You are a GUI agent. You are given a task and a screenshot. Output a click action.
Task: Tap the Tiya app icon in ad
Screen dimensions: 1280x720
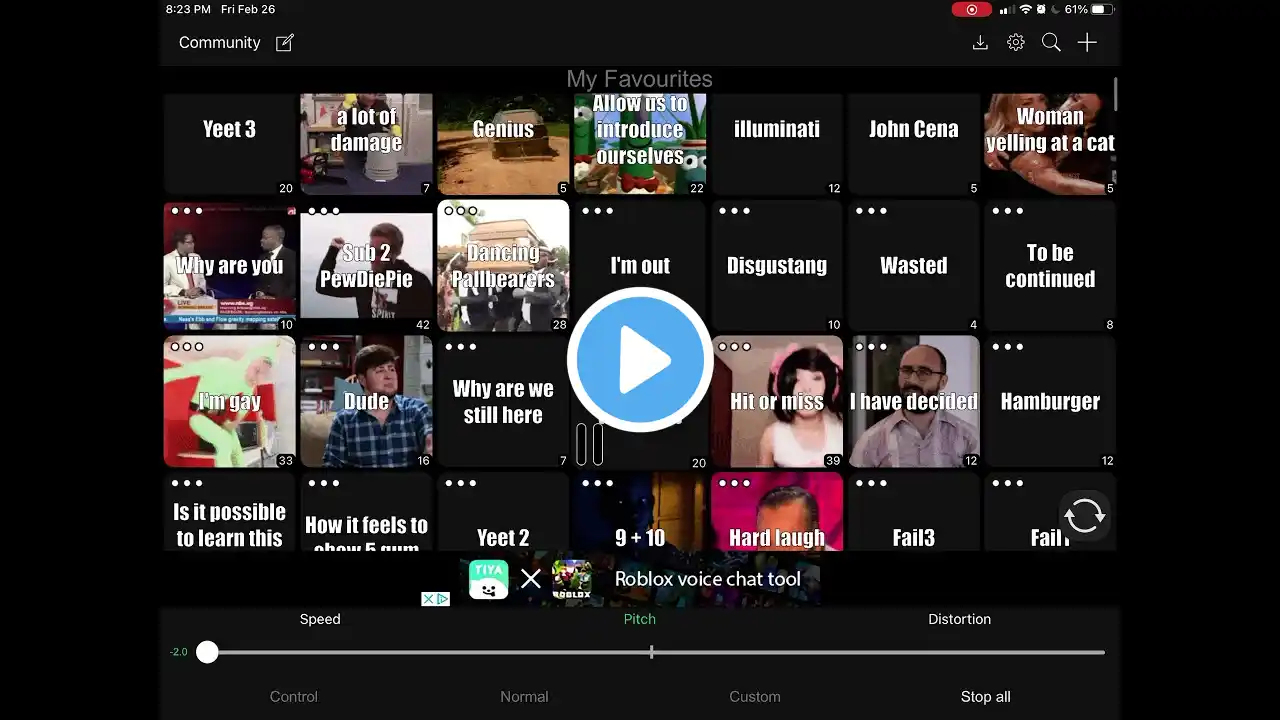tap(489, 579)
